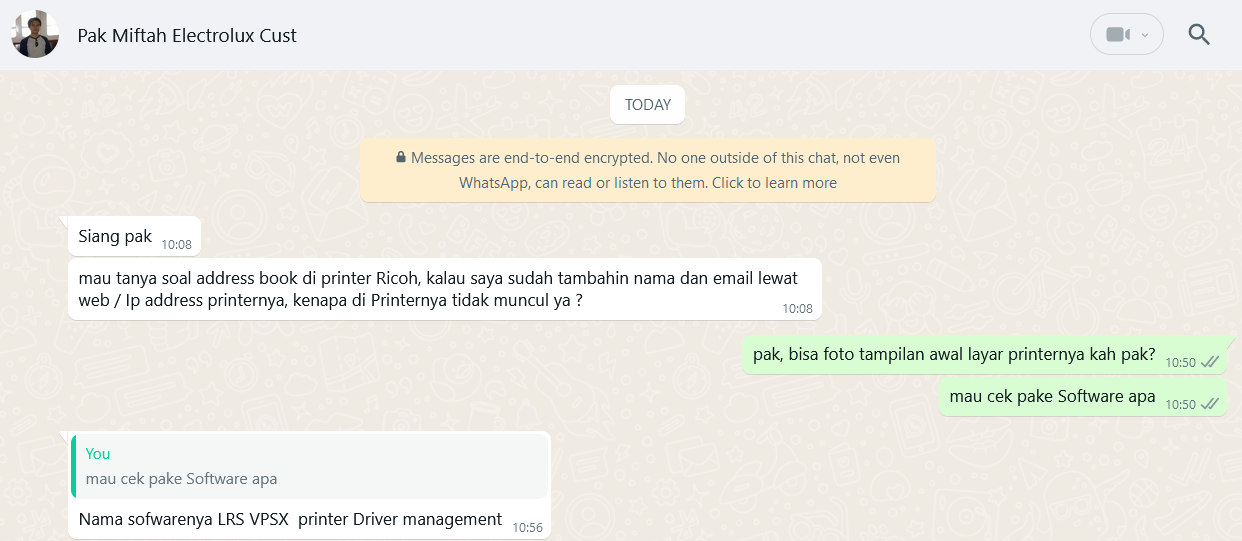Image resolution: width=1242 pixels, height=541 pixels.
Task: Select the Ricoh address book question message
Action: pyautogui.click(x=444, y=289)
